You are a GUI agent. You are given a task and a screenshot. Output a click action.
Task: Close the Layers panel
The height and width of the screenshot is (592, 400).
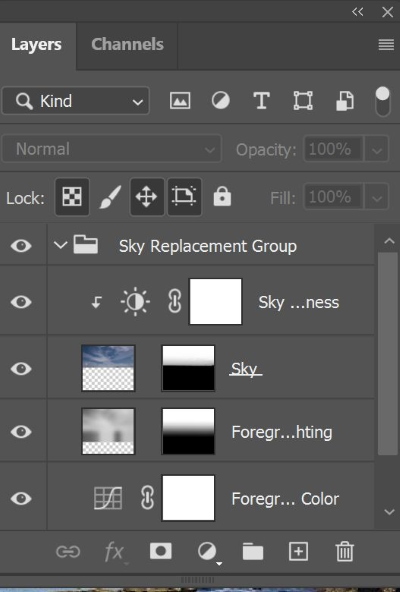click(x=388, y=12)
